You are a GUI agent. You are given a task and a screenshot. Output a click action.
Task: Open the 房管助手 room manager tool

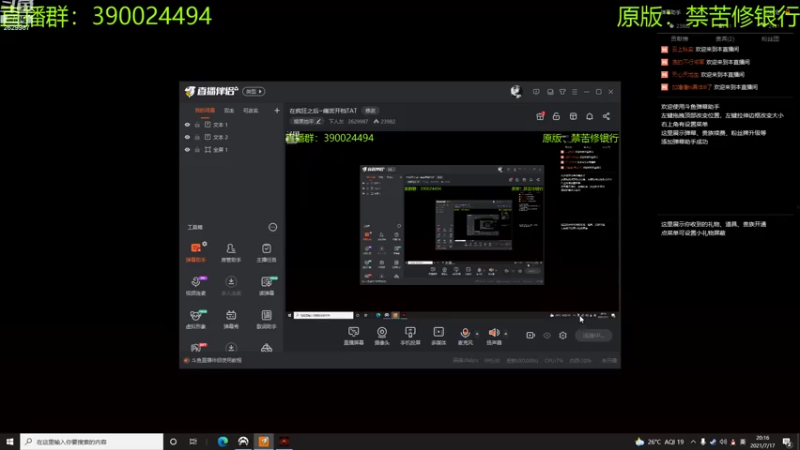231,252
